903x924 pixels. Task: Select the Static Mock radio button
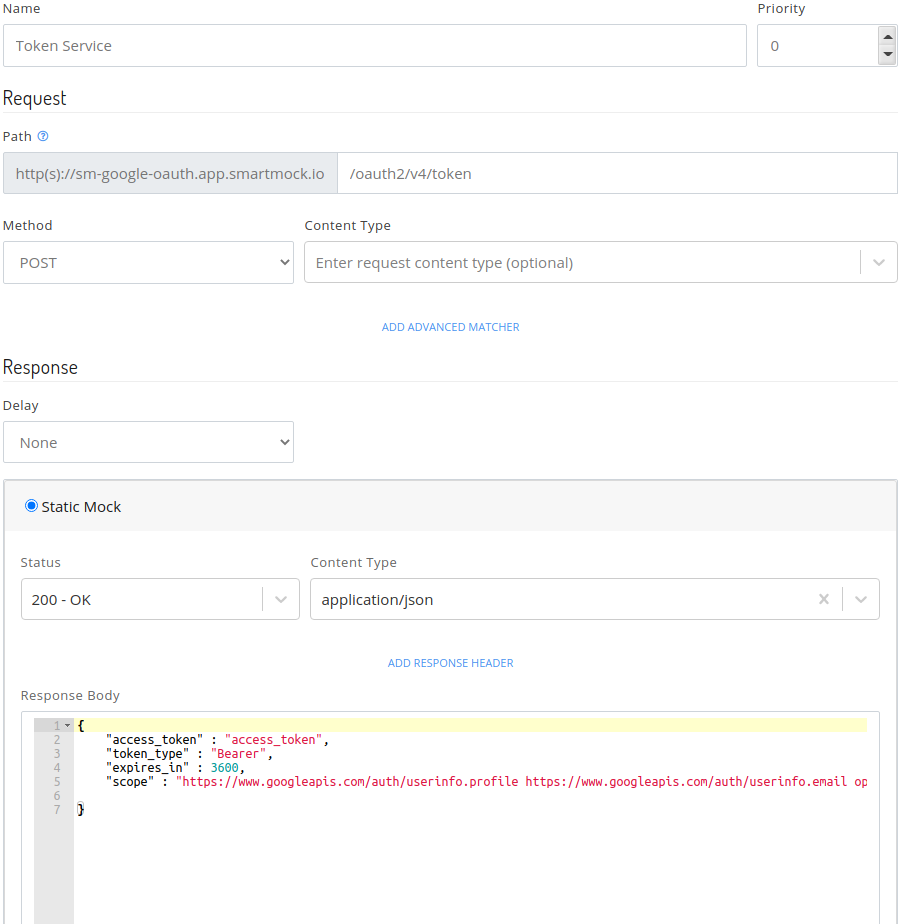click(x=31, y=506)
